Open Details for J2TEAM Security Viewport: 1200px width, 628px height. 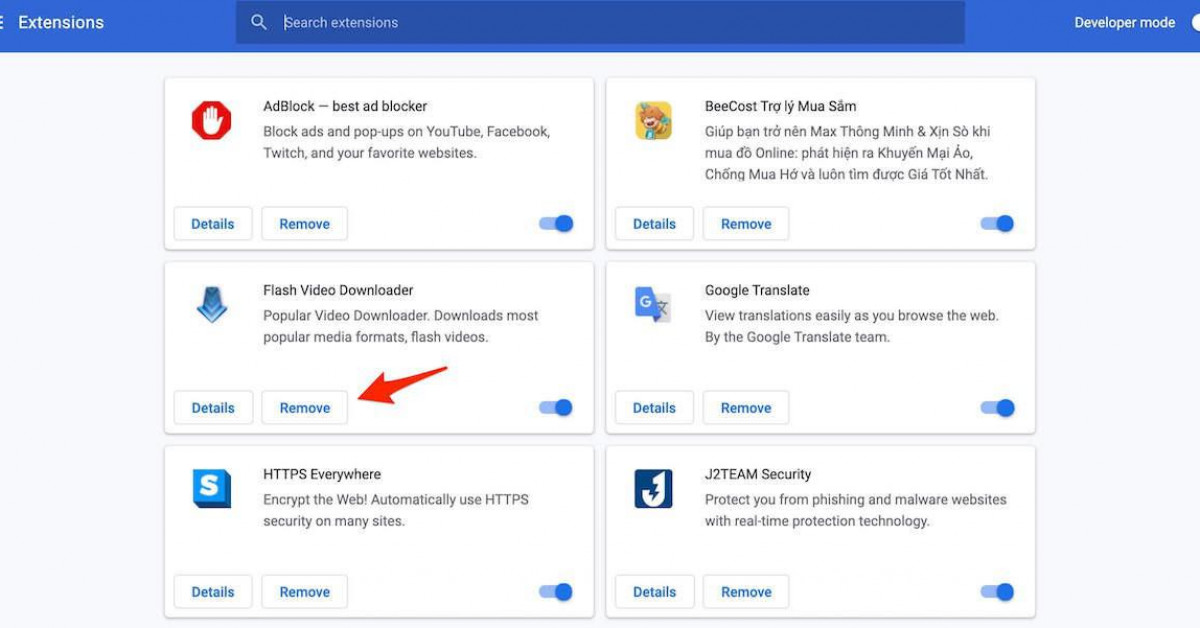pyautogui.click(x=655, y=592)
